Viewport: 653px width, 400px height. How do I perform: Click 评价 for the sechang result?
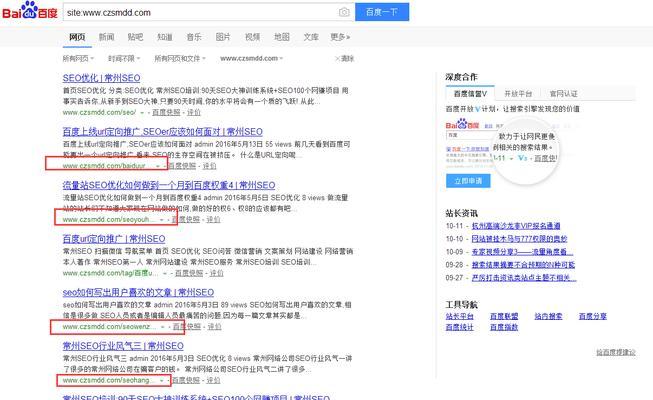[x=214, y=380]
